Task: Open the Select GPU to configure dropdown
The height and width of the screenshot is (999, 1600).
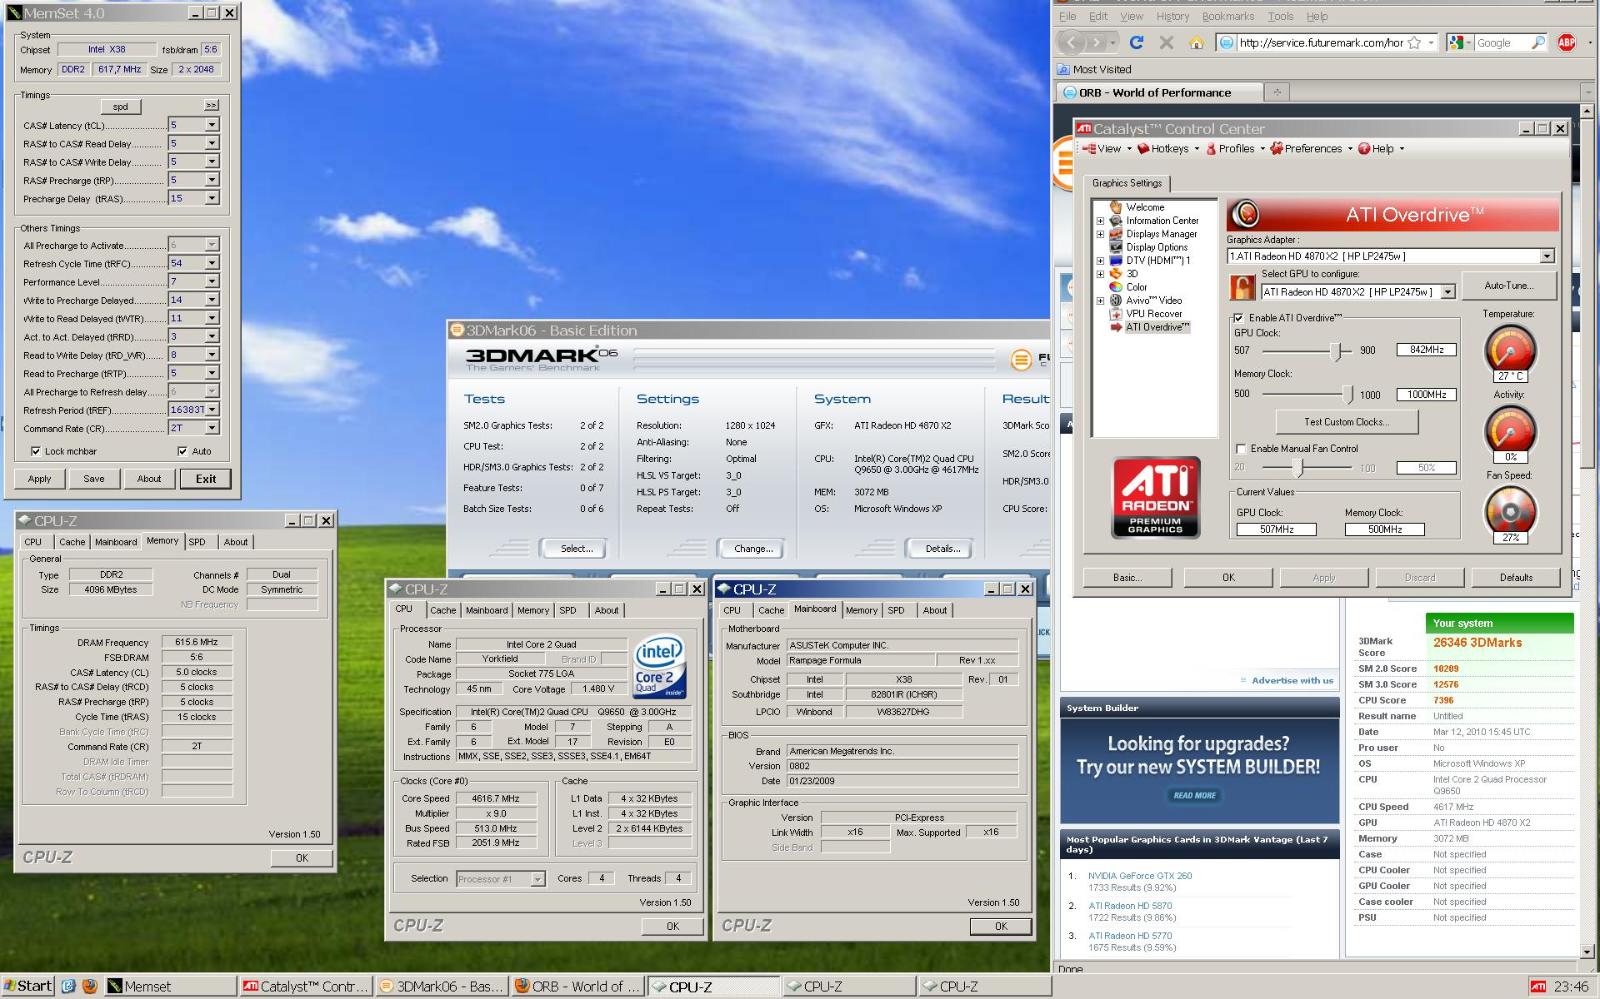Action: 1447,292
